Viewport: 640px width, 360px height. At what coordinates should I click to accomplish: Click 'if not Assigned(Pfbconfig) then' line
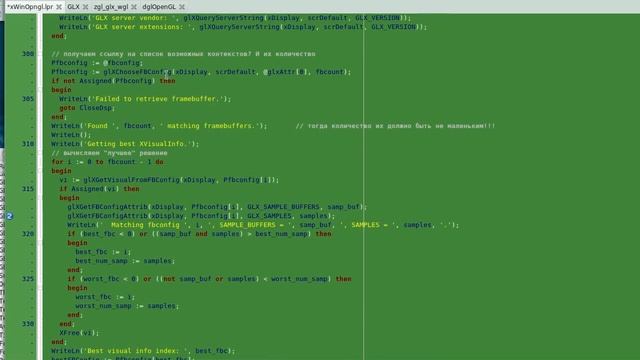[113, 81]
